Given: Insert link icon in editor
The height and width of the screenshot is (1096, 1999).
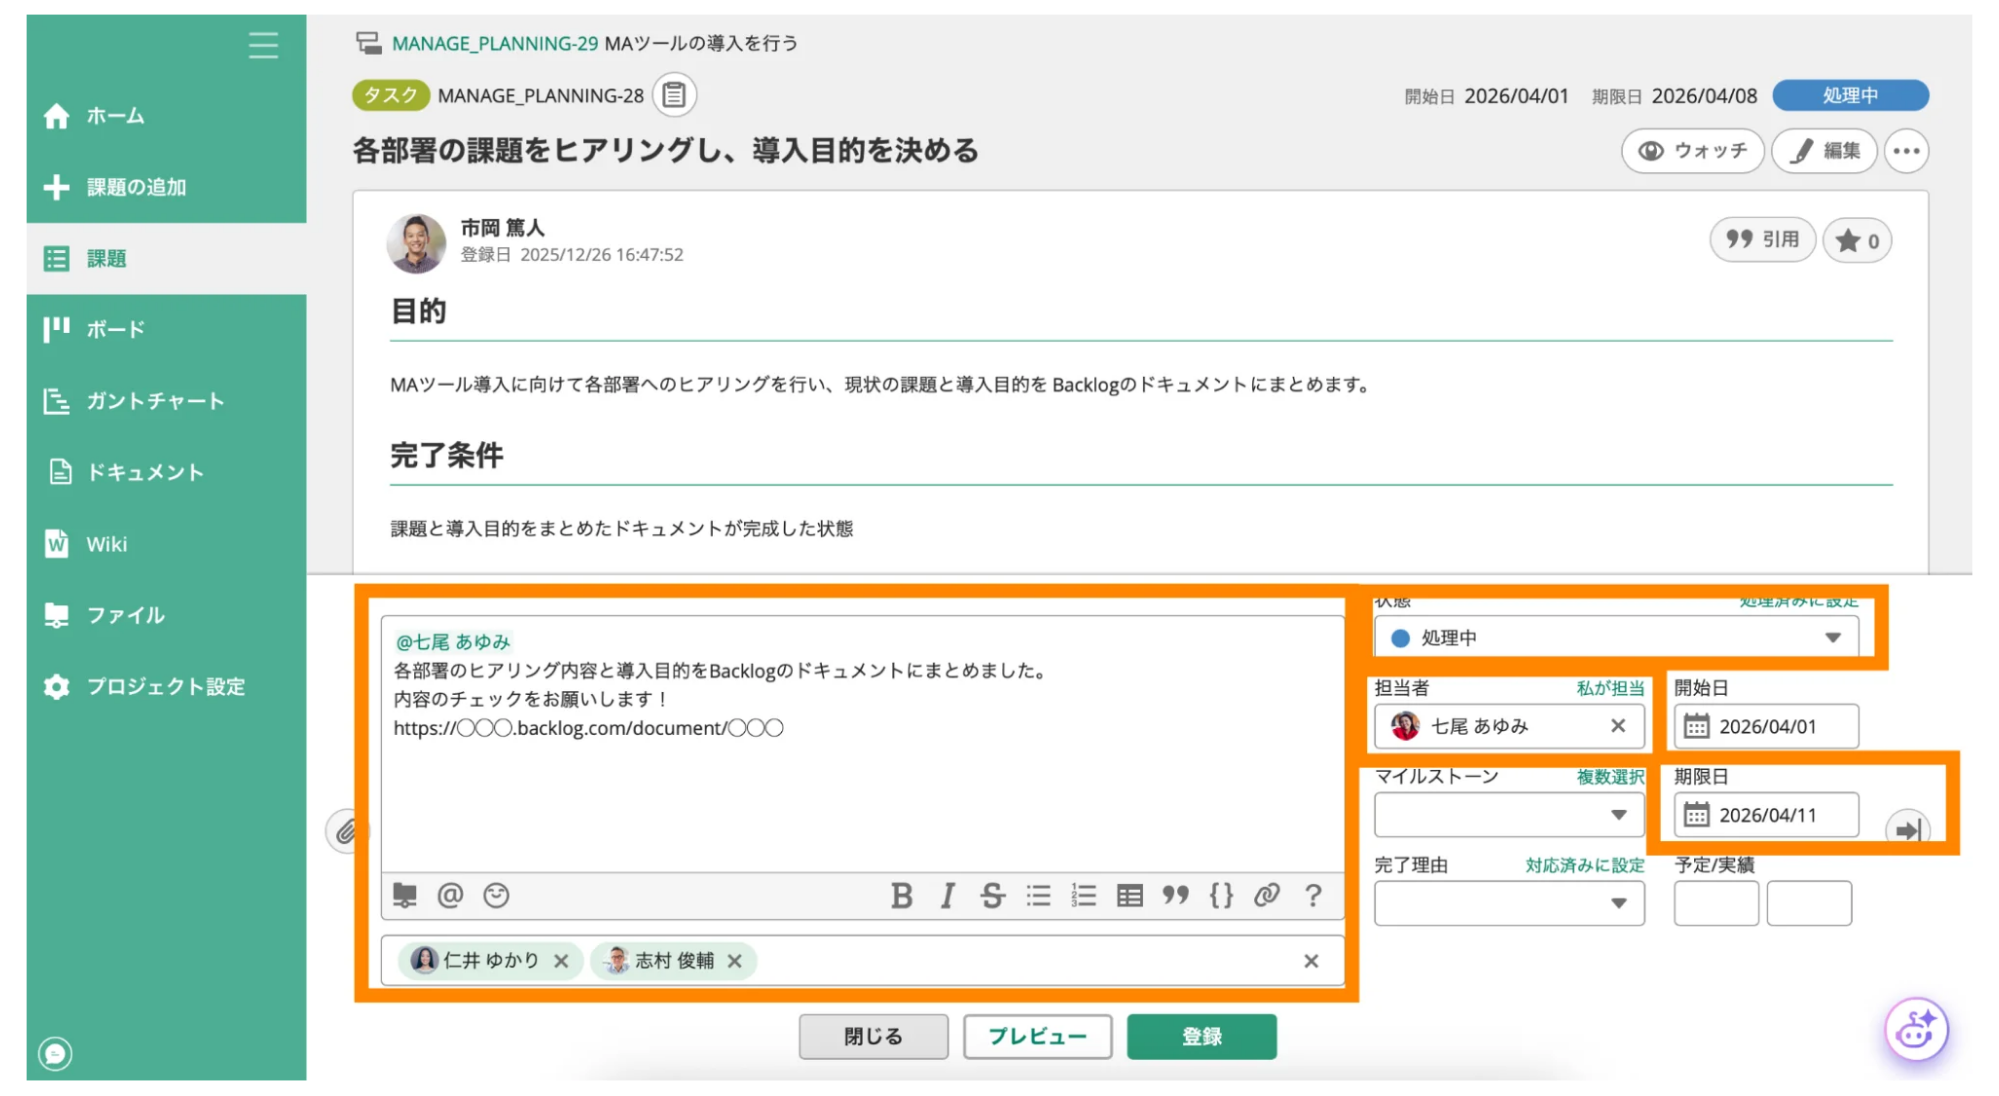Looking at the screenshot, I should pos(1266,895).
